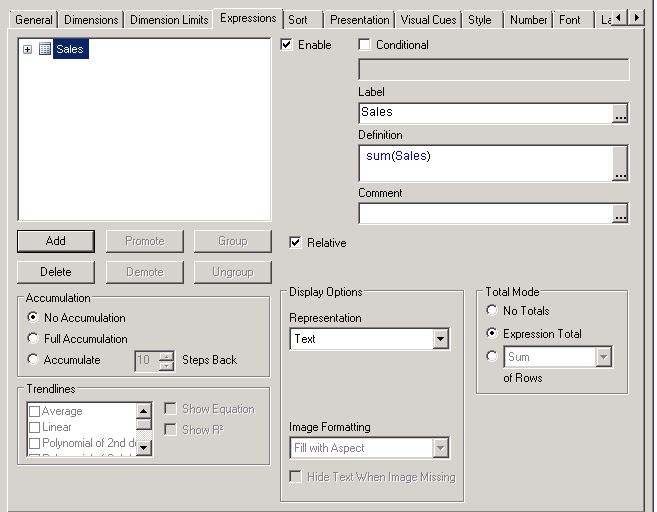Image resolution: width=657 pixels, height=512 pixels.
Task: Click the Delete expression button
Action: pyautogui.click(x=56, y=272)
